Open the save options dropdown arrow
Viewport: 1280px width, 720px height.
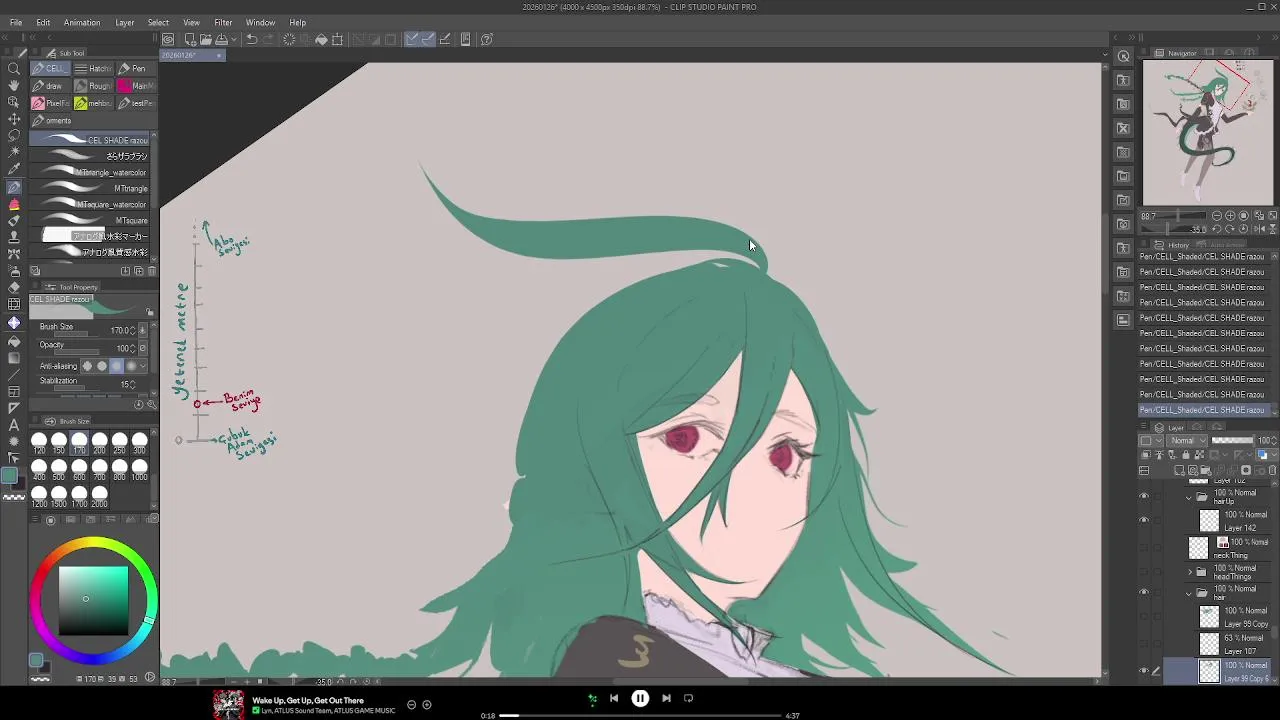pyautogui.click(x=234, y=40)
